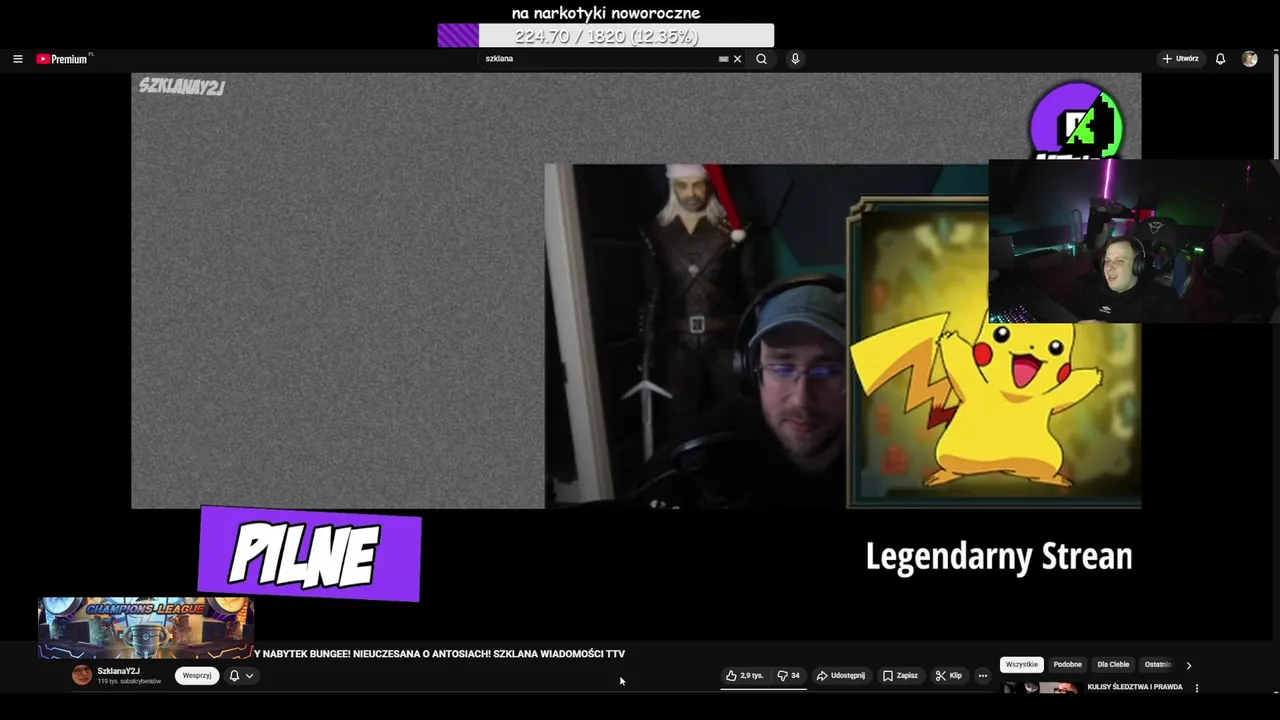Image resolution: width=1280 pixels, height=720 pixels.
Task: Share the video via Udostępnij
Action: coord(840,675)
